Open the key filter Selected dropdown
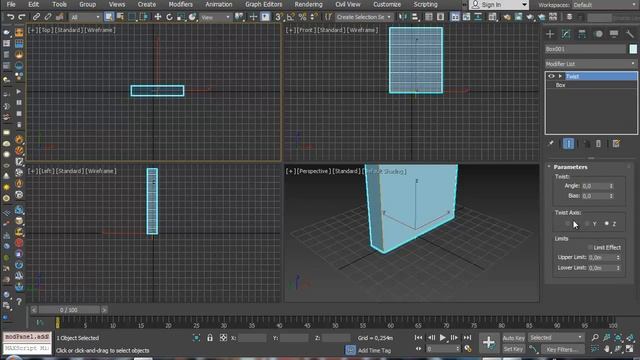Screen dimensions: 640x360 (x=556, y=338)
